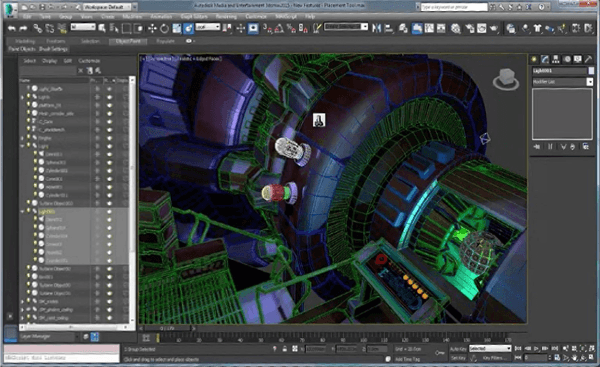The image size is (600, 367).
Task: Click the ViewCube in the viewport
Action: (506, 79)
